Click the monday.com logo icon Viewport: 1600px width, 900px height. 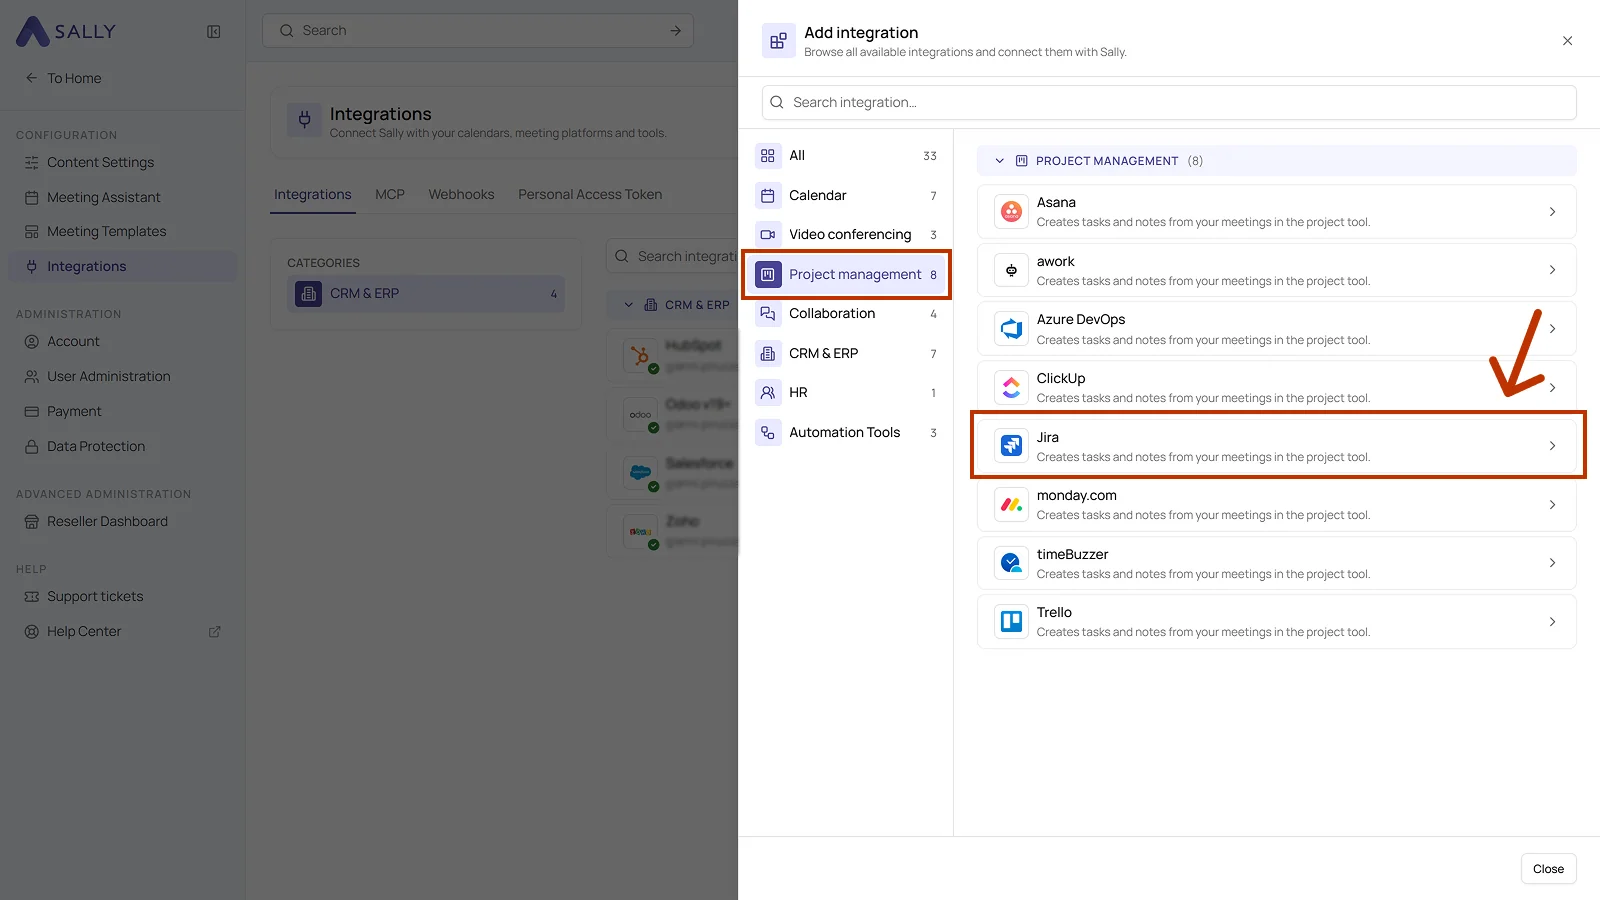click(x=1011, y=505)
